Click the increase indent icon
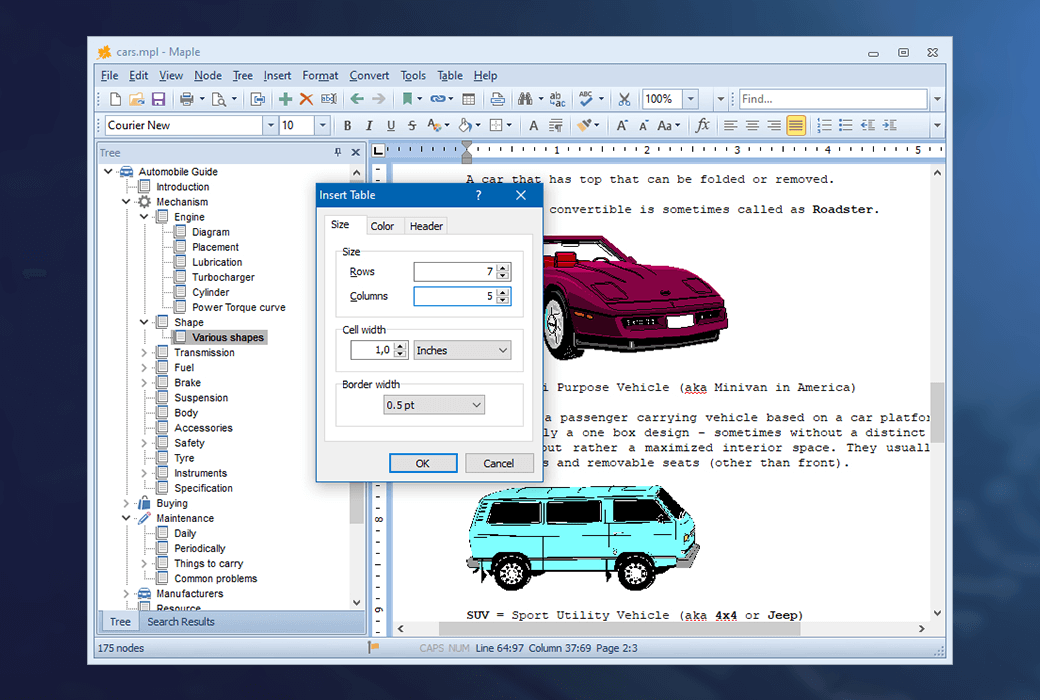Viewport: 1040px width, 700px height. [889, 125]
